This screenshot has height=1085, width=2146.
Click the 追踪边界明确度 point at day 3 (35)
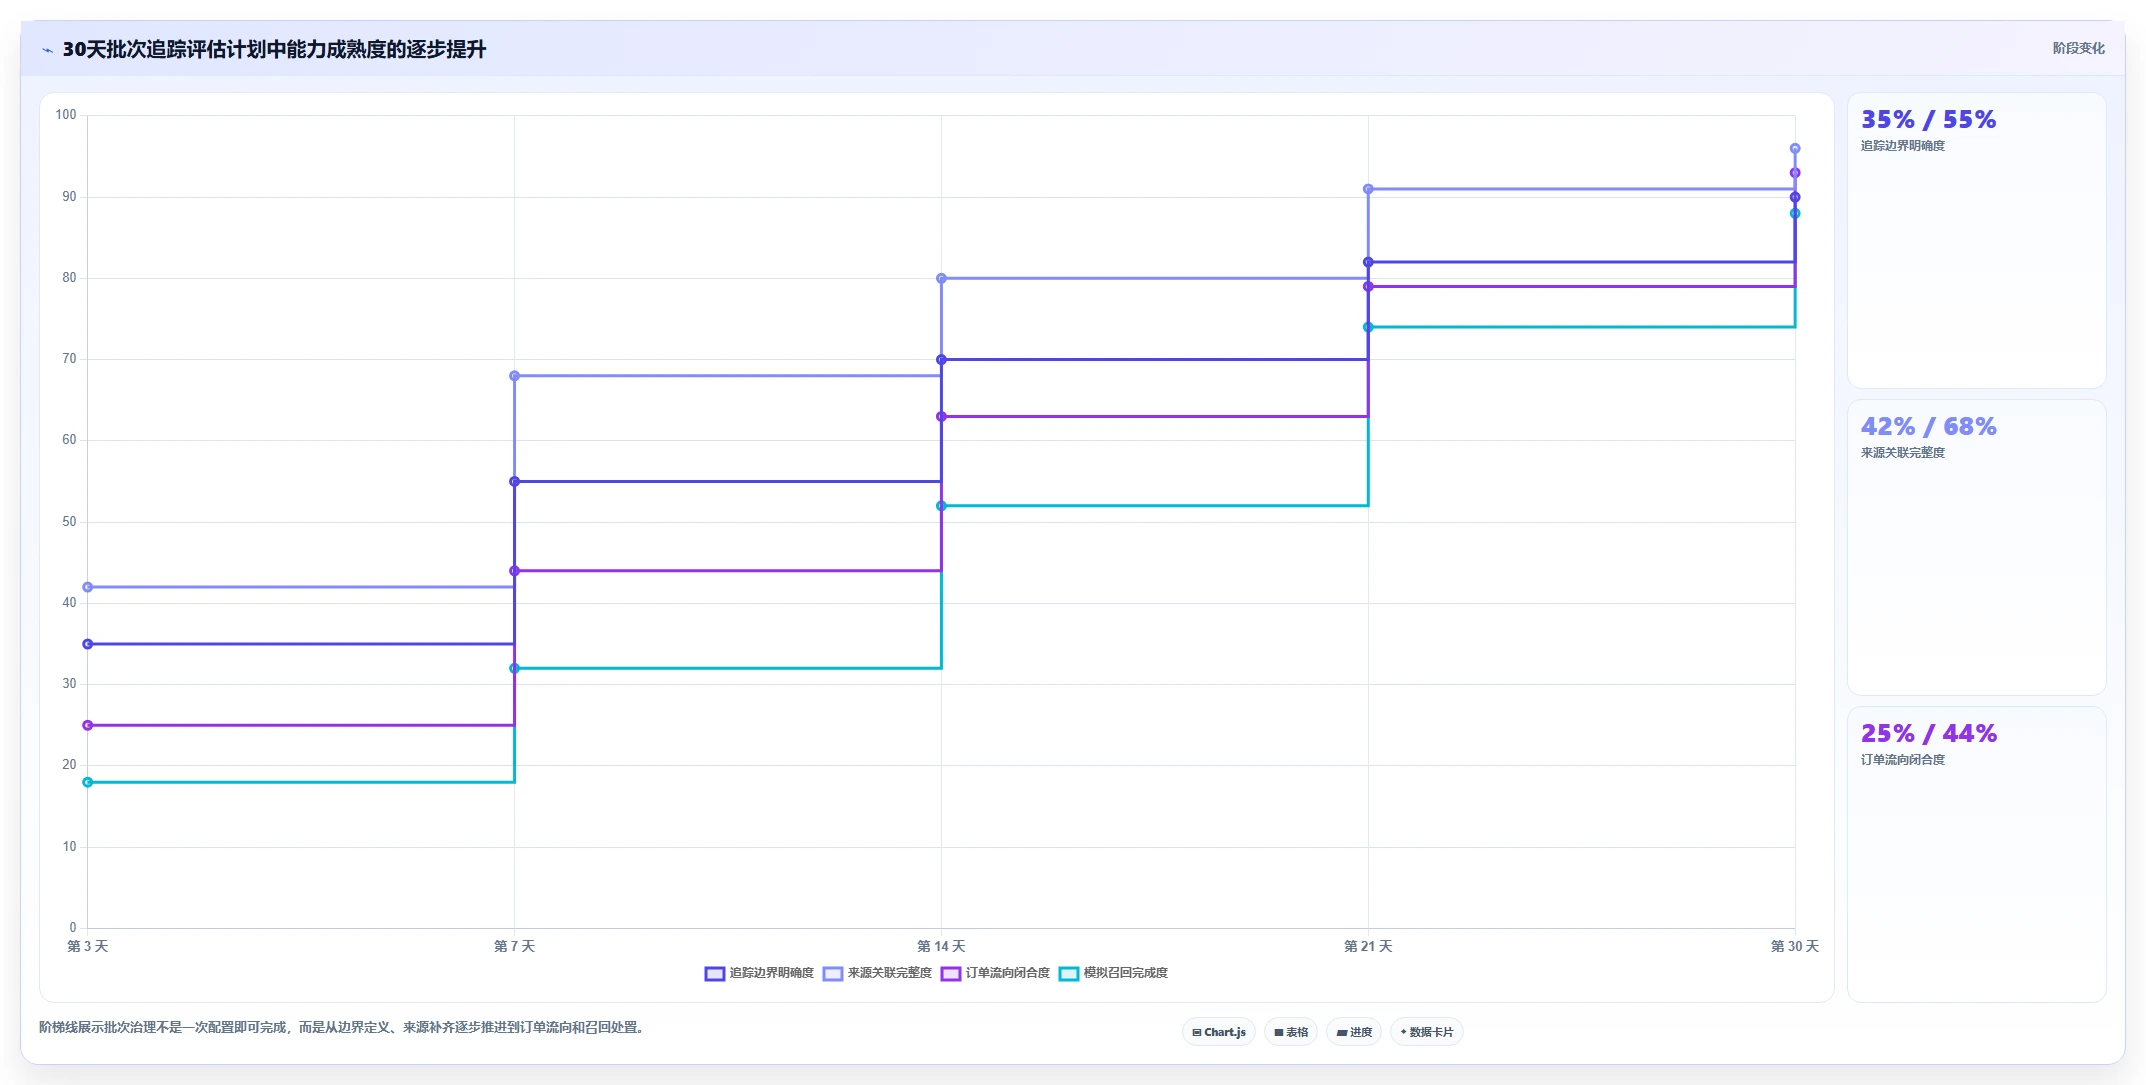coord(88,644)
